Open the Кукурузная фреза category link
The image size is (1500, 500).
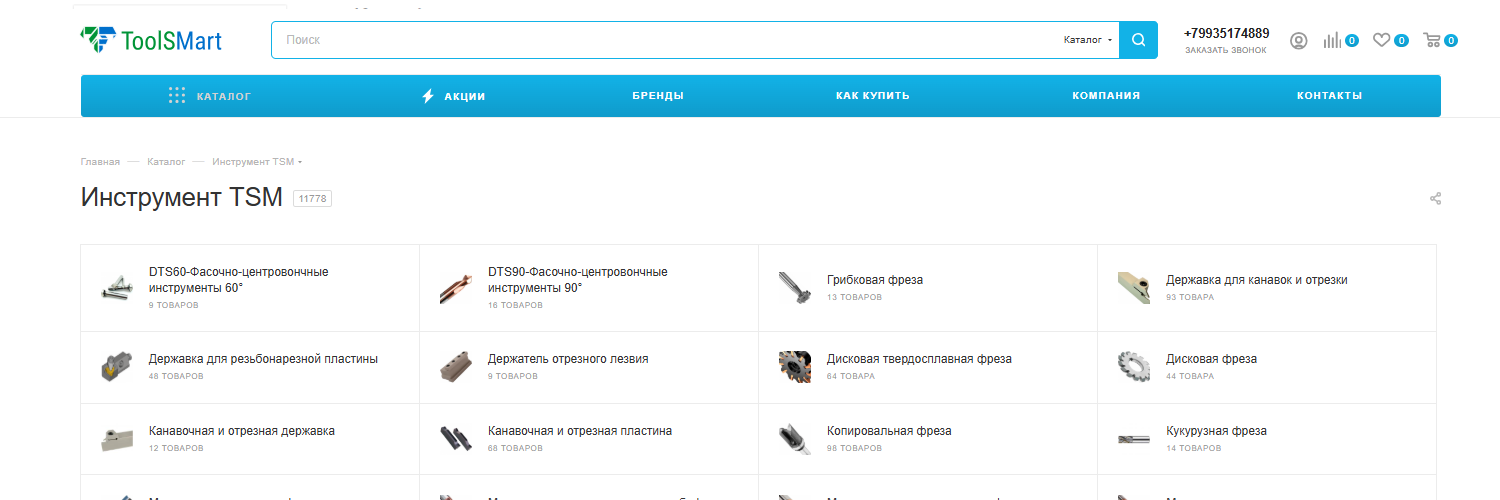pos(1216,431)
